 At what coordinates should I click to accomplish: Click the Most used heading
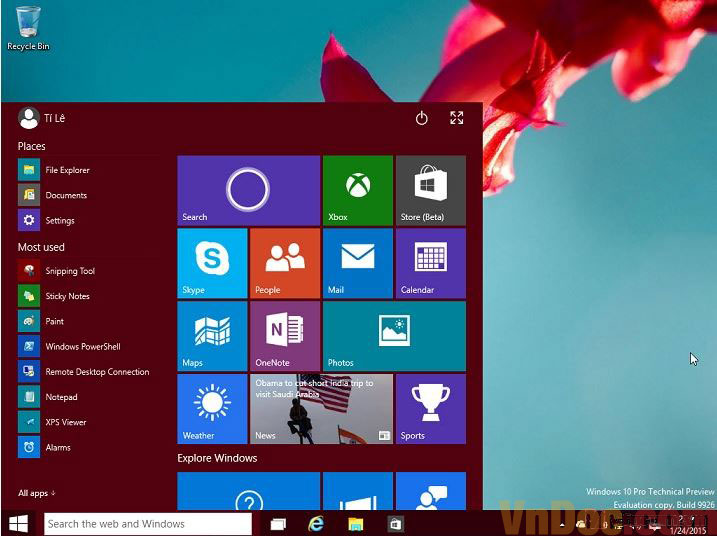point(41,247)
